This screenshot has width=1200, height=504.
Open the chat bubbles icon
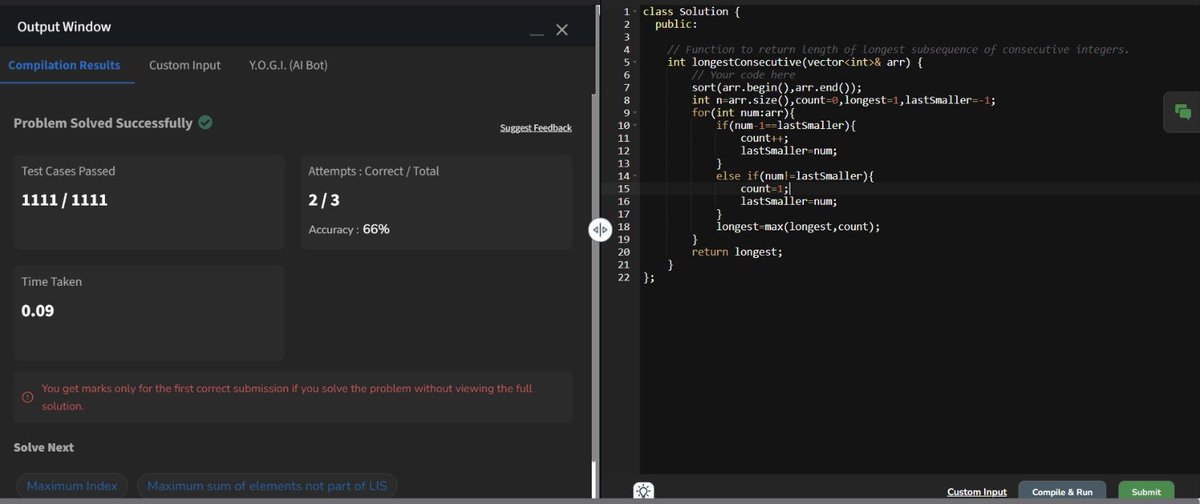(x=1183, y=112)
